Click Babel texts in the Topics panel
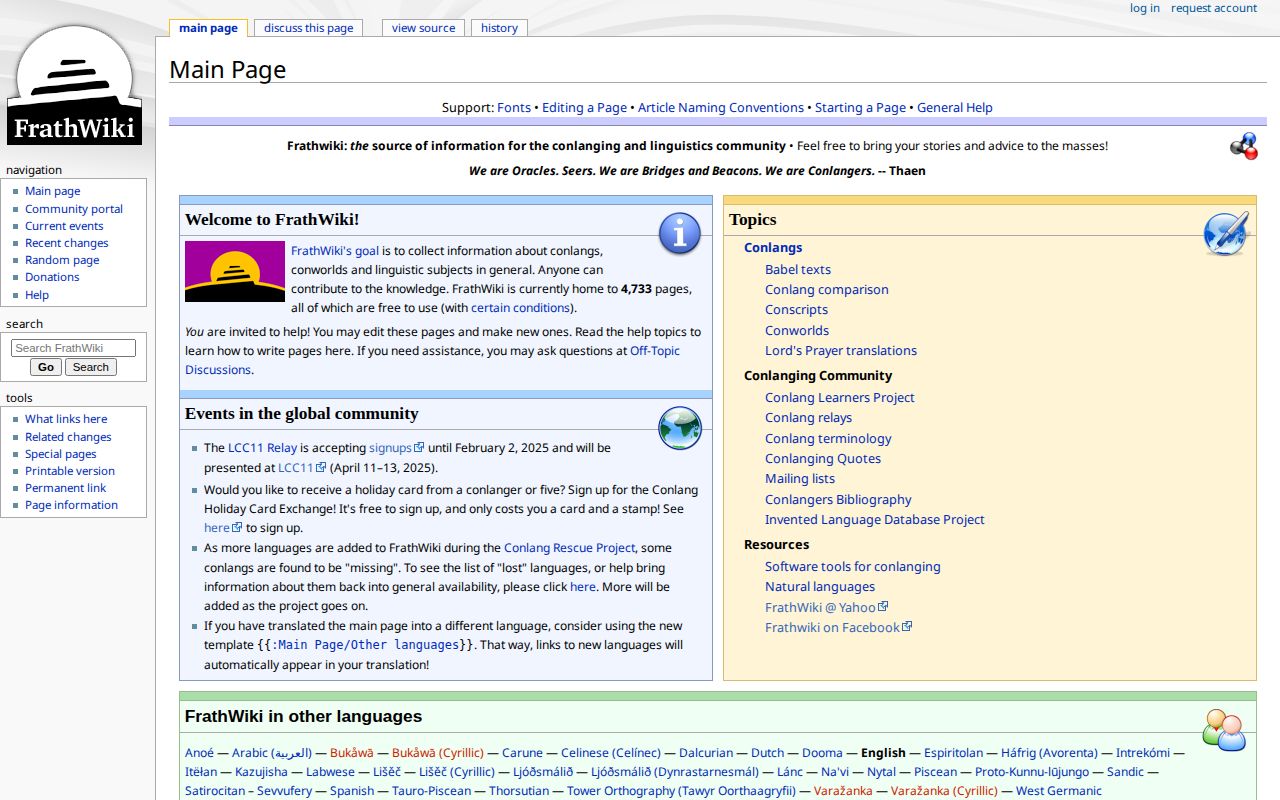Viewport: 1280px width, 800px height. (x=797, y=269)
